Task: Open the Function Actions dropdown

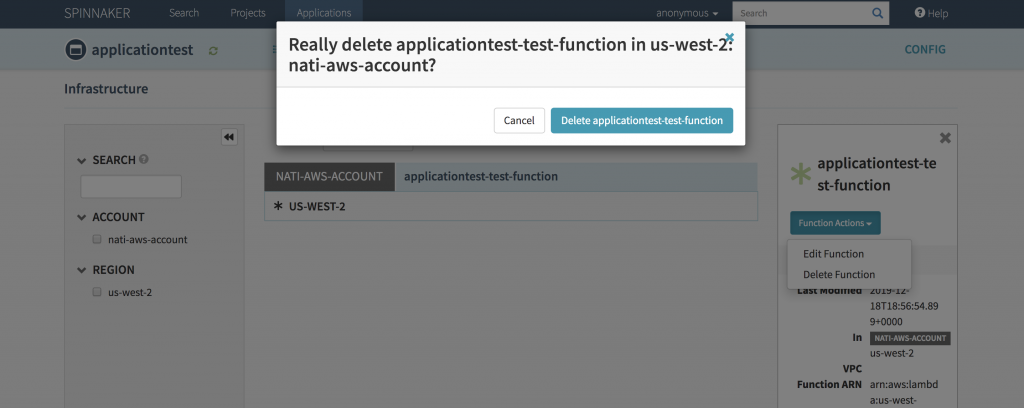Action: click(835, 223)
